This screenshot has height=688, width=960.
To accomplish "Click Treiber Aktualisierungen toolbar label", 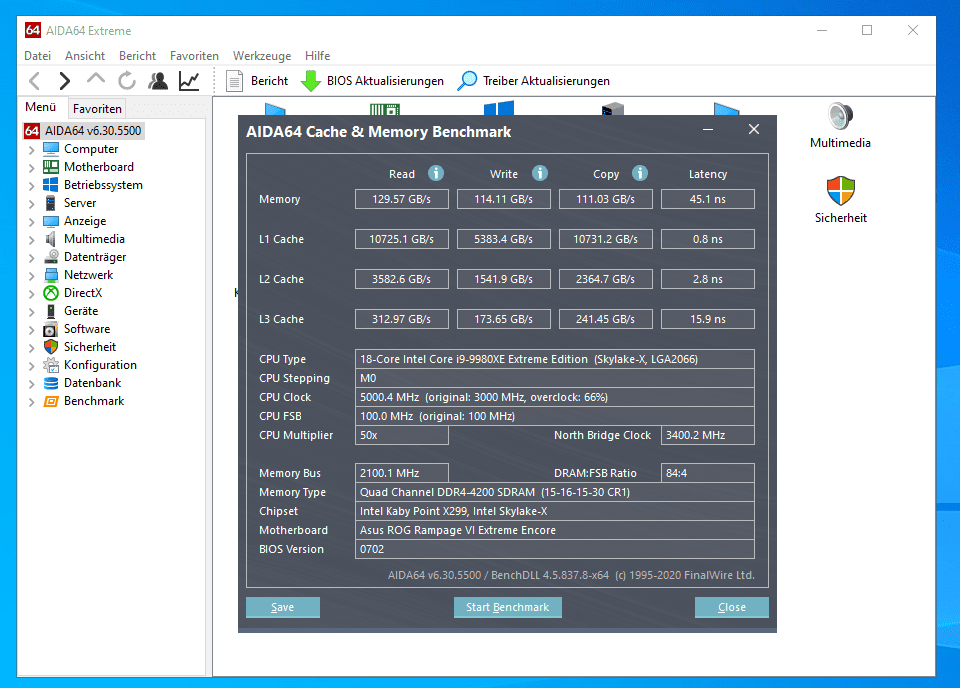I will tap(546, 81).
